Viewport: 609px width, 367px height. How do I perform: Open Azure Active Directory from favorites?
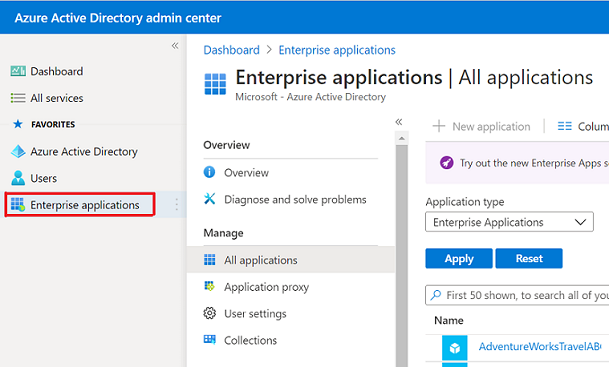tap(84, 151)
